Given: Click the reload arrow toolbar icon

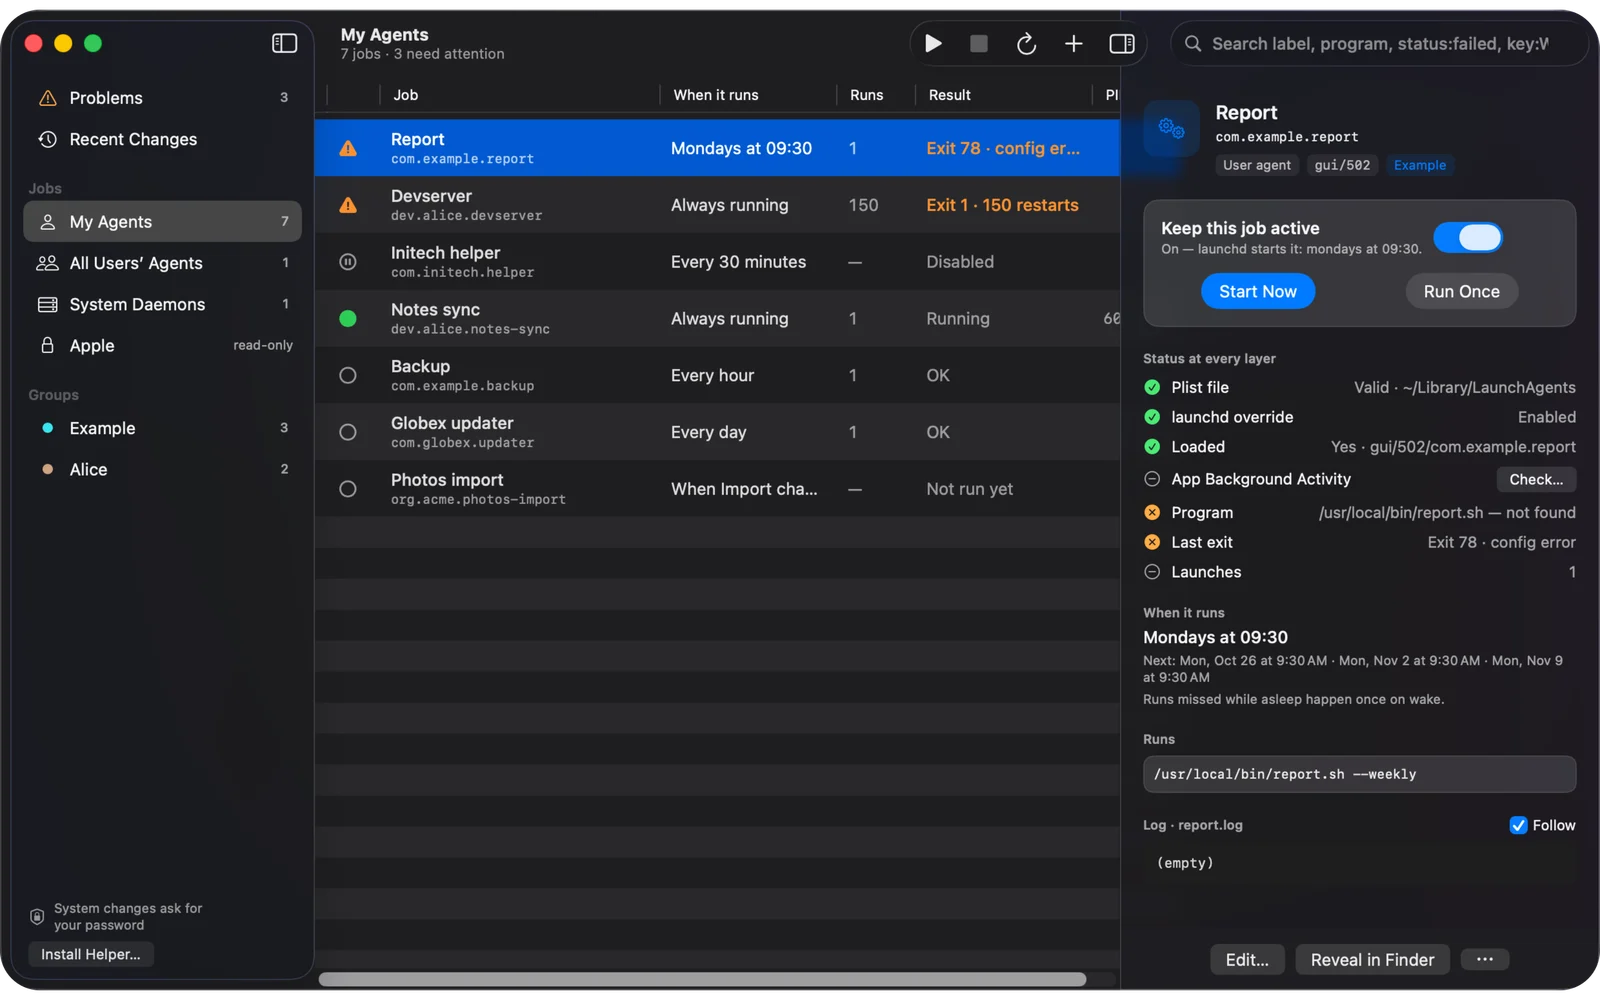Looking at the screenshot, I should point(1026,44).
